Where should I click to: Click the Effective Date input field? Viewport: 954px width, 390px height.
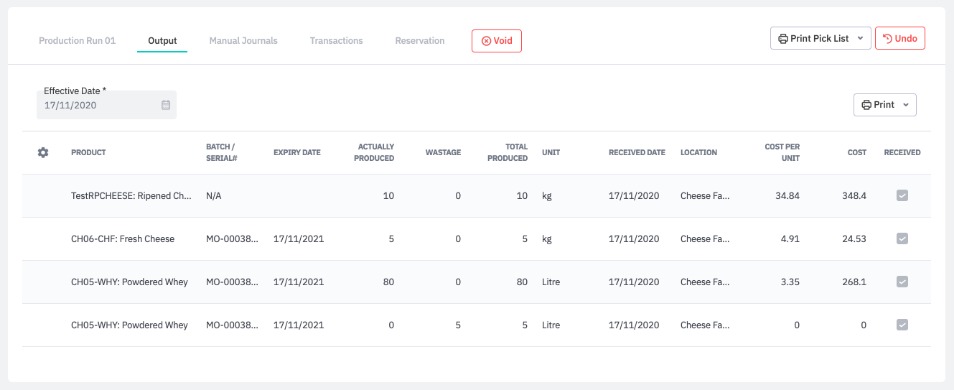point(106,105)
